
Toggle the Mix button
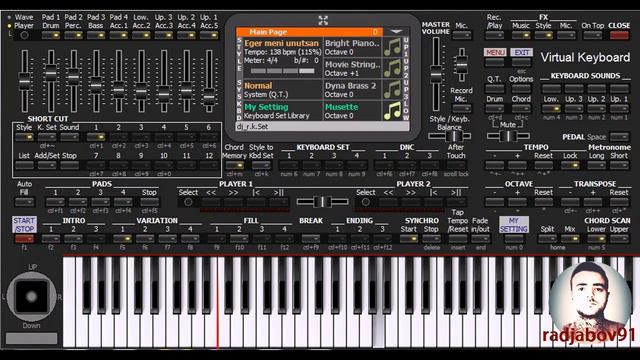pyautogui.click(x=570, y=239)
